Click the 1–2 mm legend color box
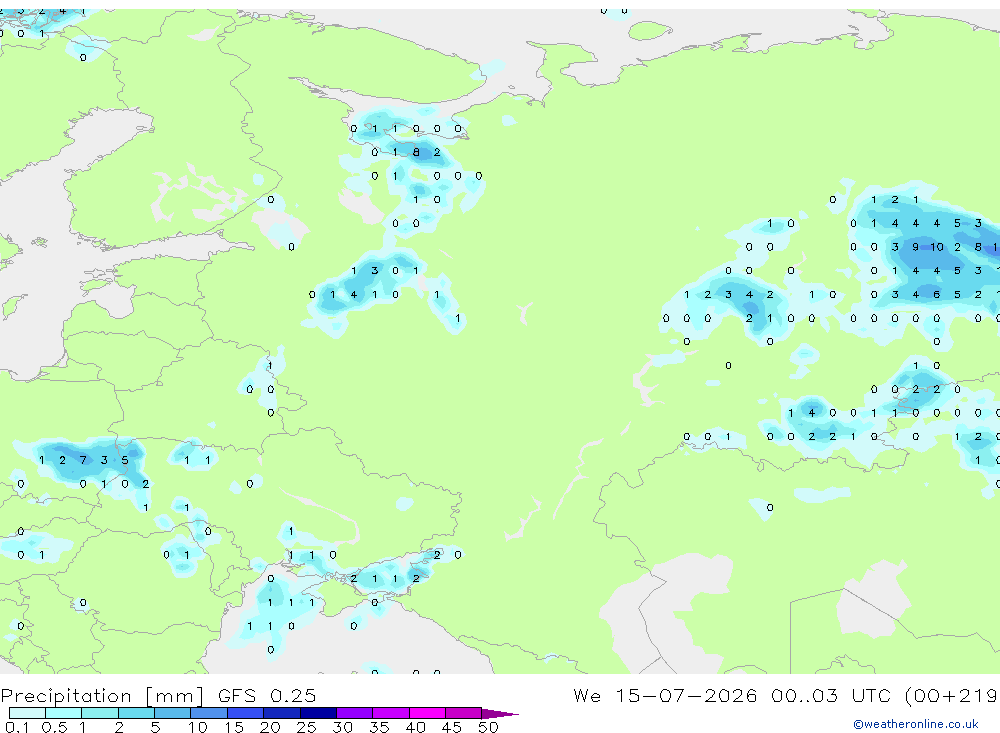This screenshot has height=733, width=1000. 99,713
